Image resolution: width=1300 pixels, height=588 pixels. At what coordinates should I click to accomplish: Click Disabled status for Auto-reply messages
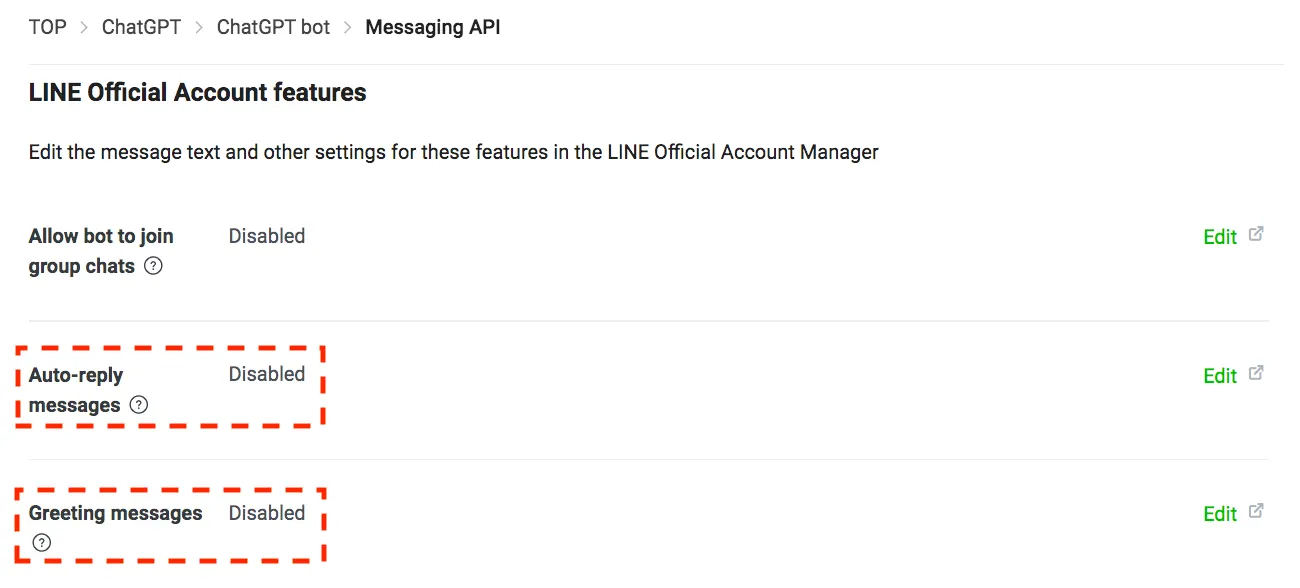pos(267,374)
